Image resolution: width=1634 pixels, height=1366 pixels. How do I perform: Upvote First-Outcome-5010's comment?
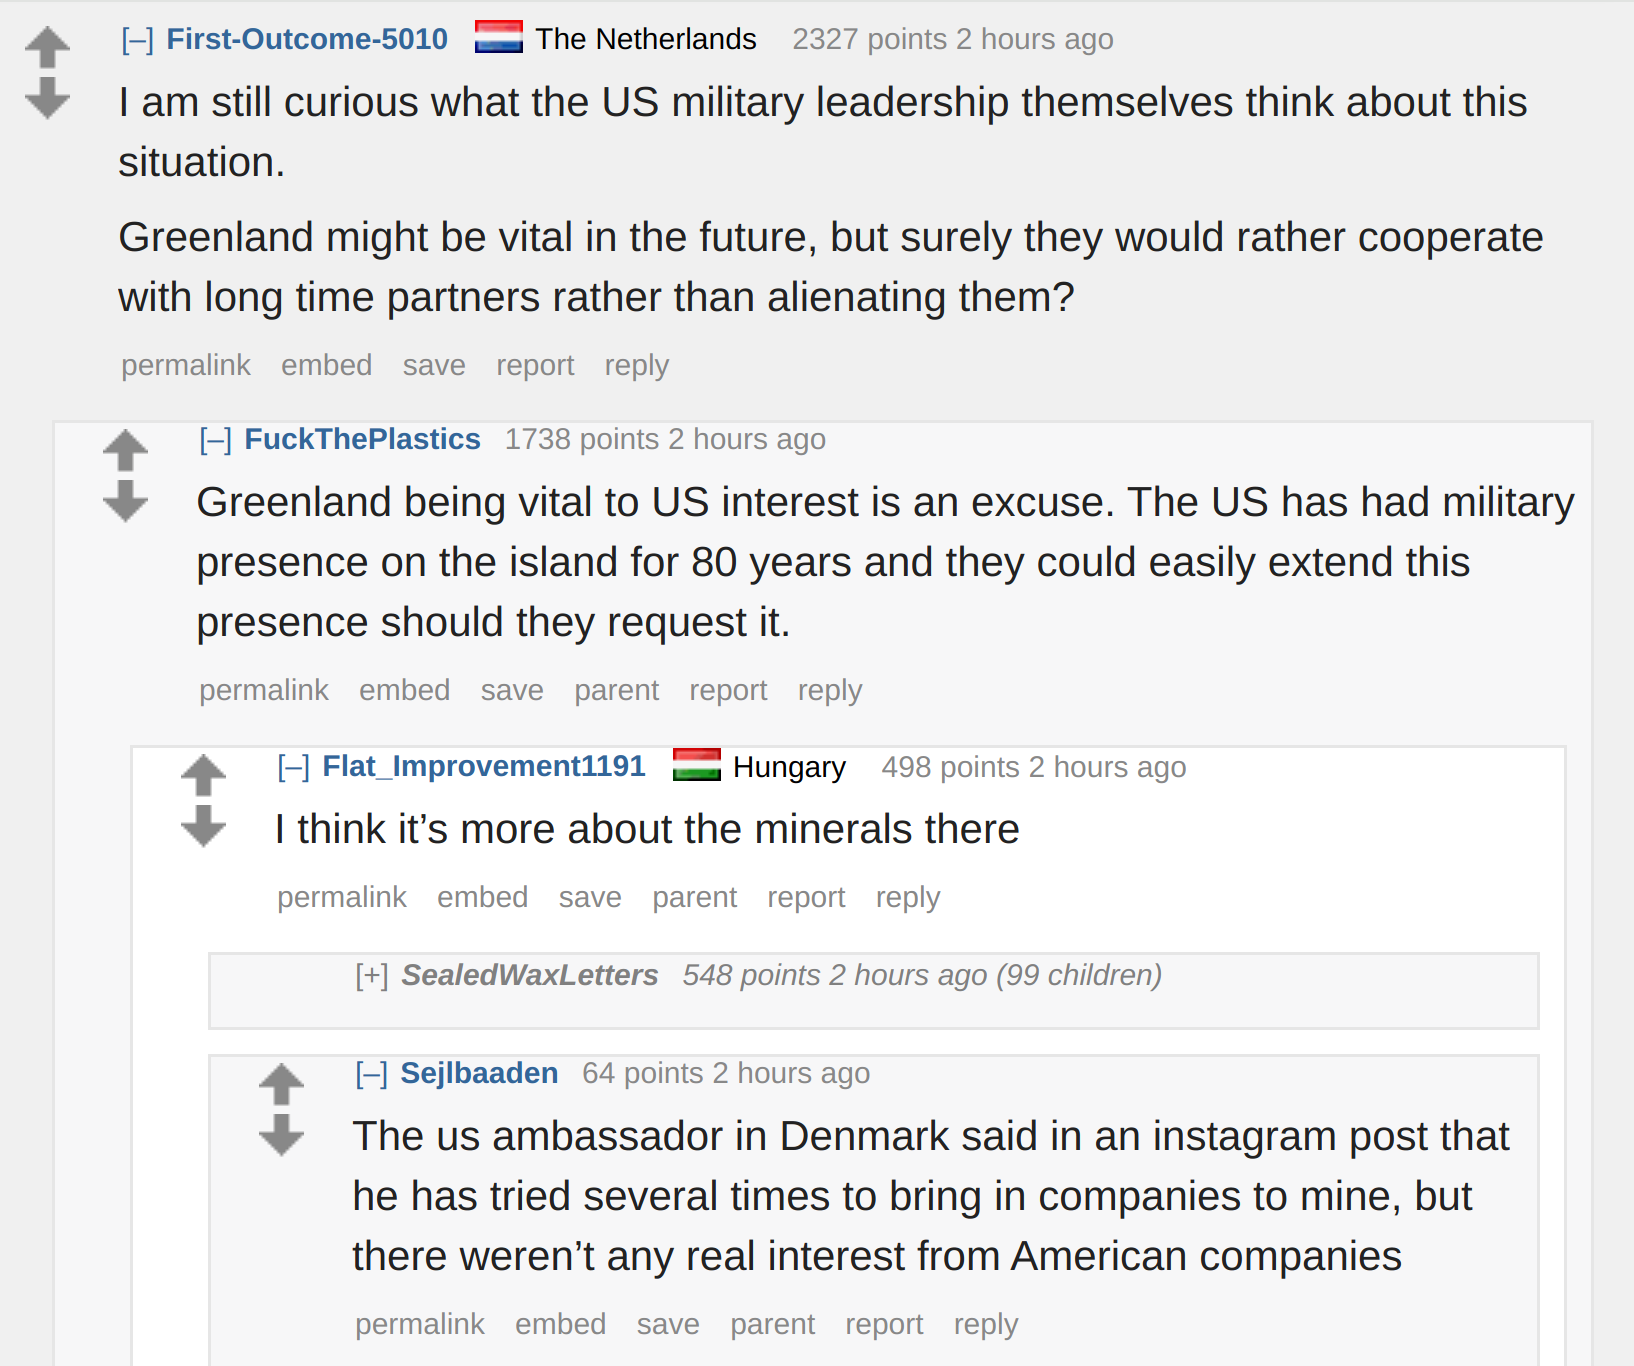47,47
